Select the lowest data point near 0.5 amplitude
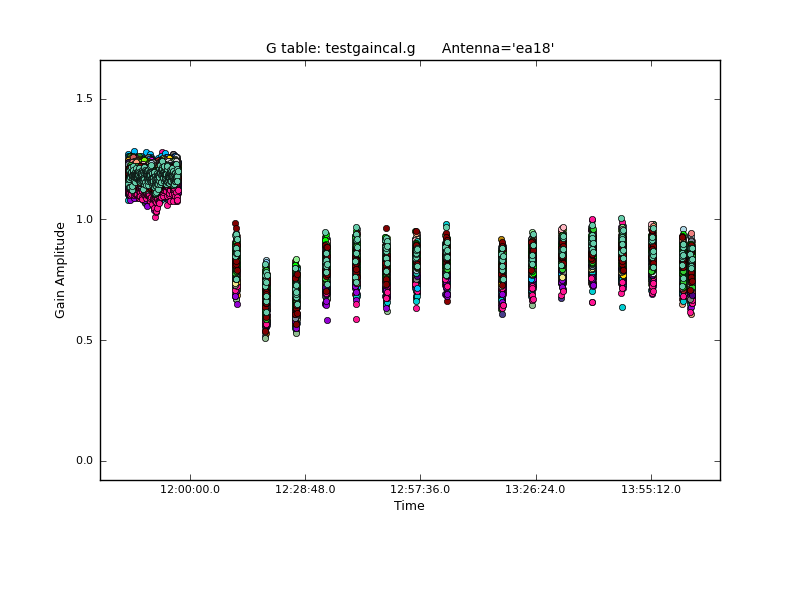The image size is (800, 600). point(265,338)
